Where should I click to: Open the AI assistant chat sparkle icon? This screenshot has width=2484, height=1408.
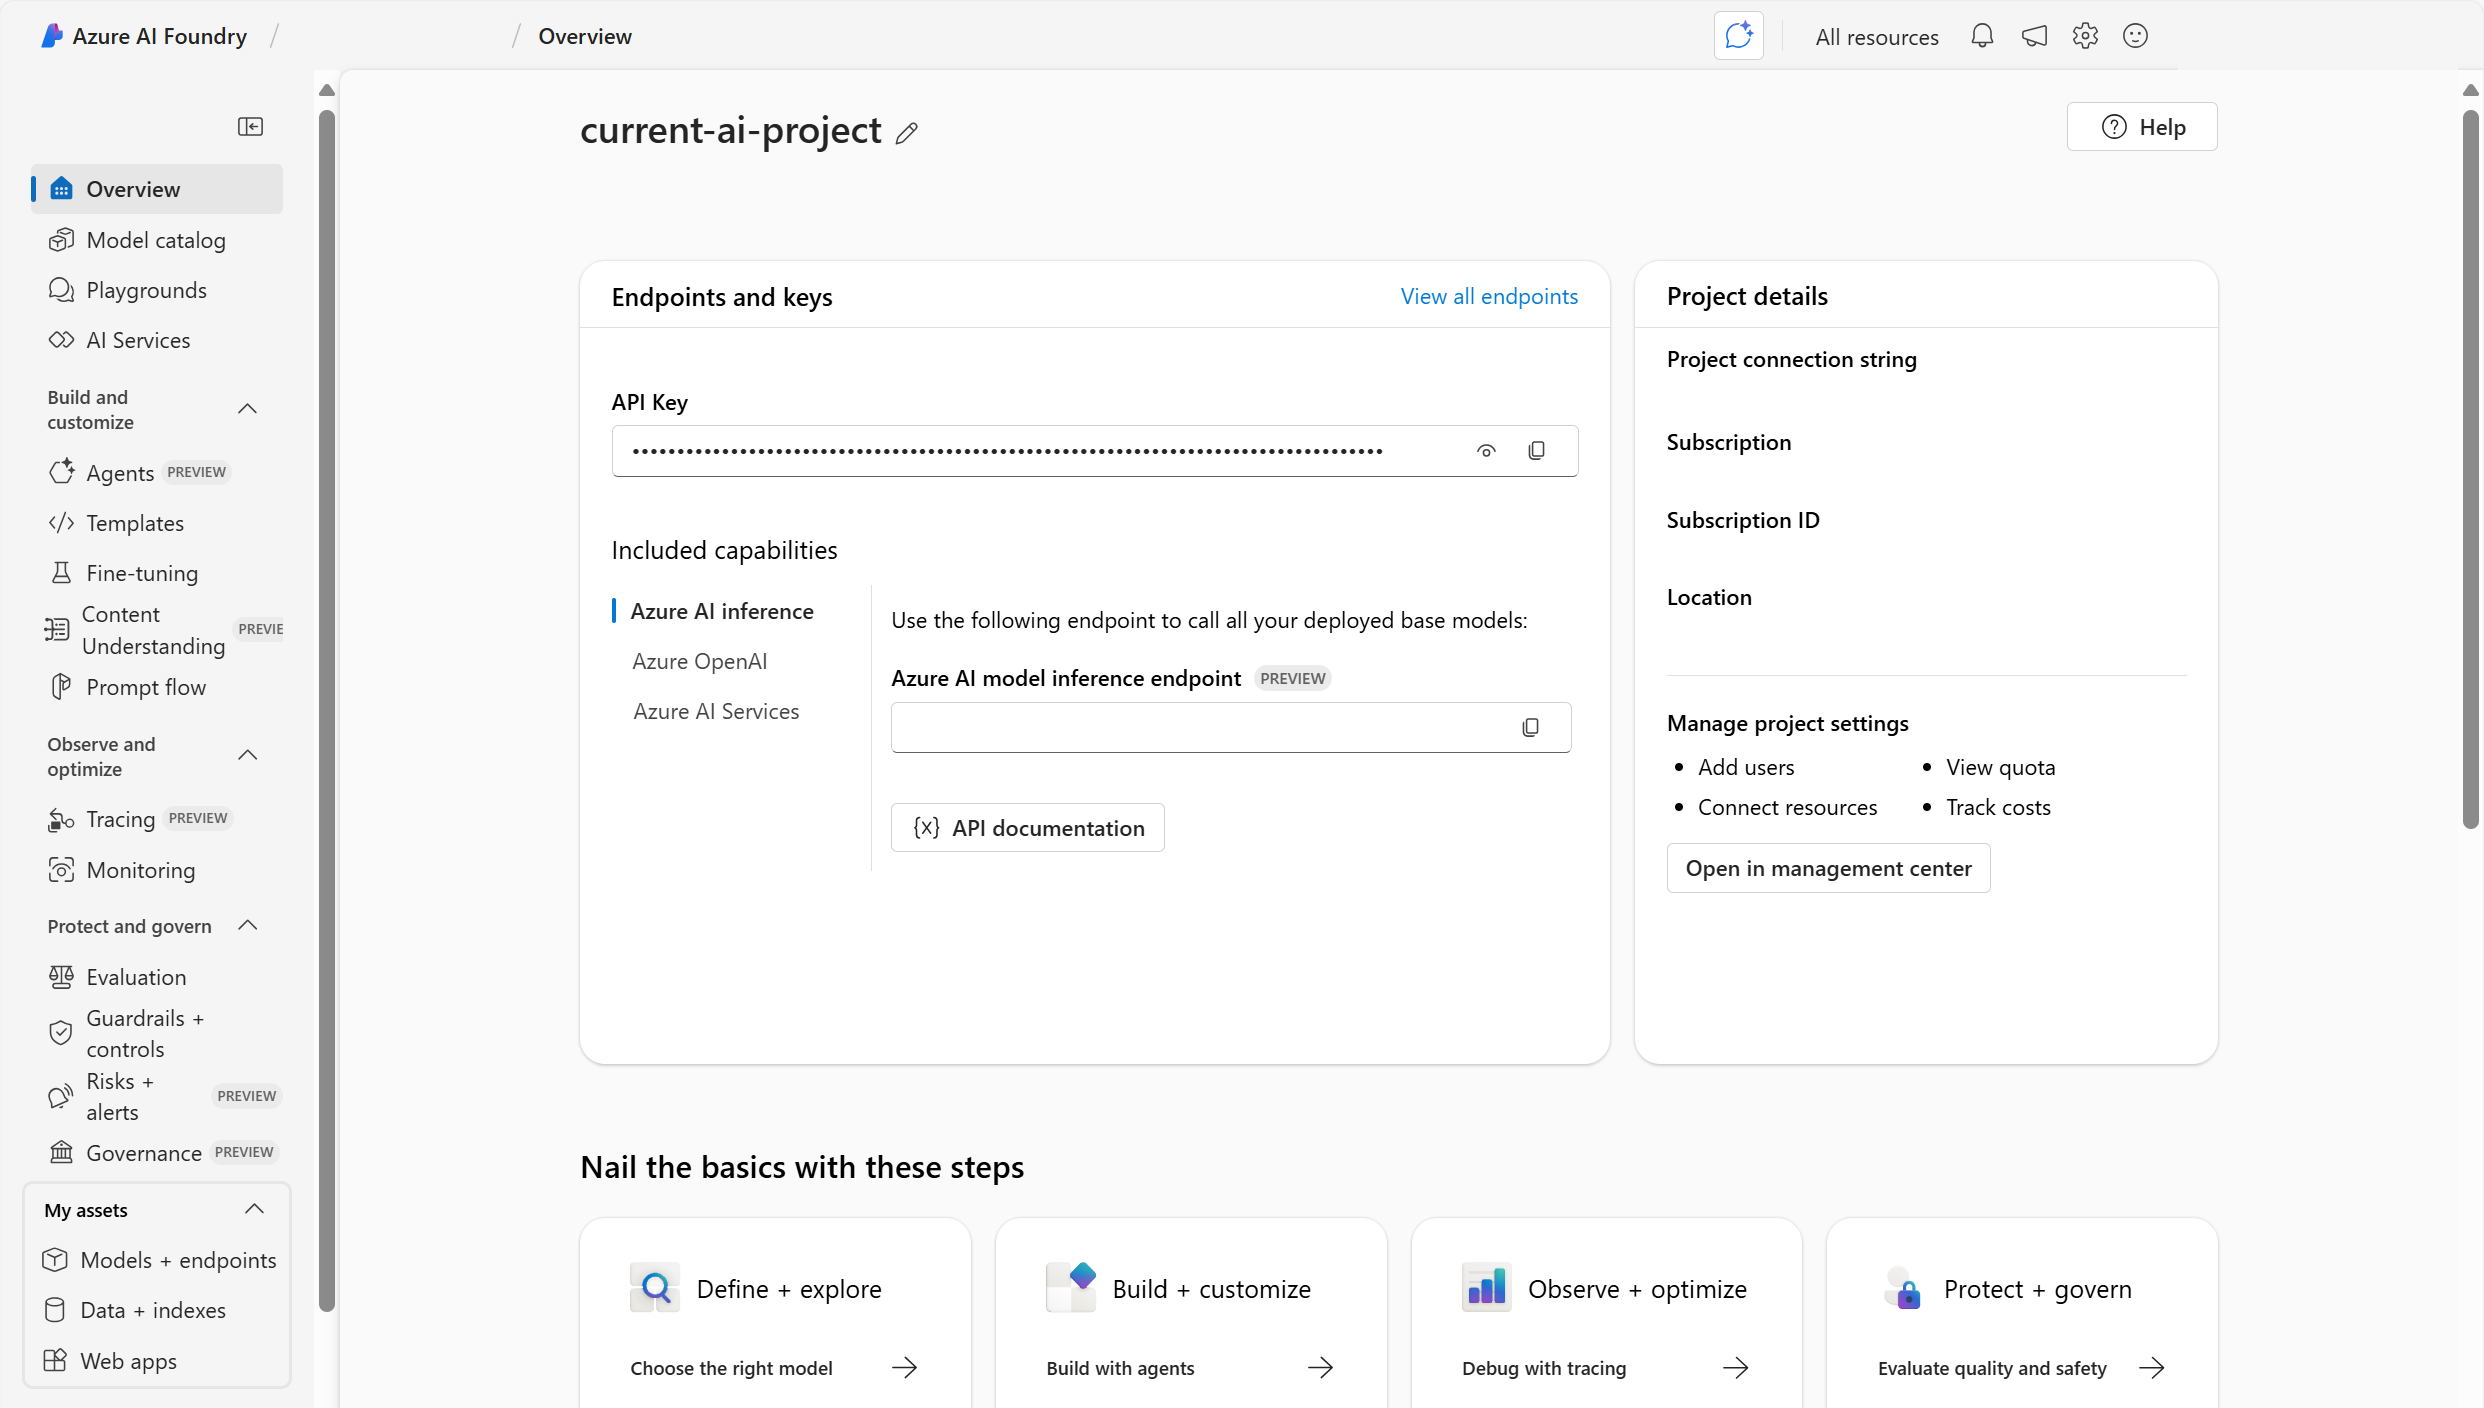click(x=1738, y=36)
